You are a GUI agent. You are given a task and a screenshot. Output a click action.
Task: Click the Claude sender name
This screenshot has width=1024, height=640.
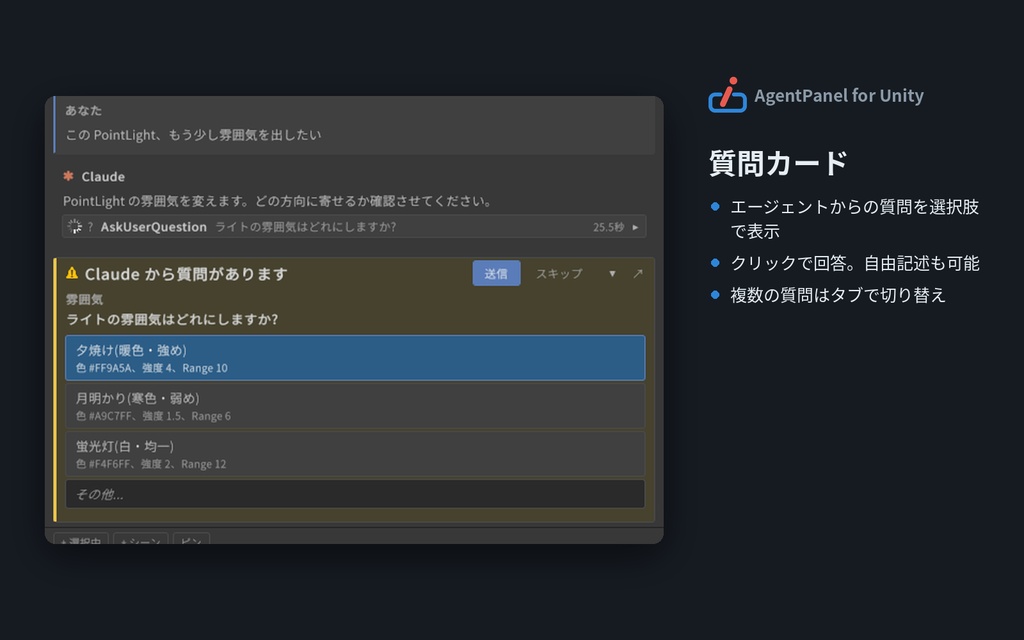[x=103, y=176]
